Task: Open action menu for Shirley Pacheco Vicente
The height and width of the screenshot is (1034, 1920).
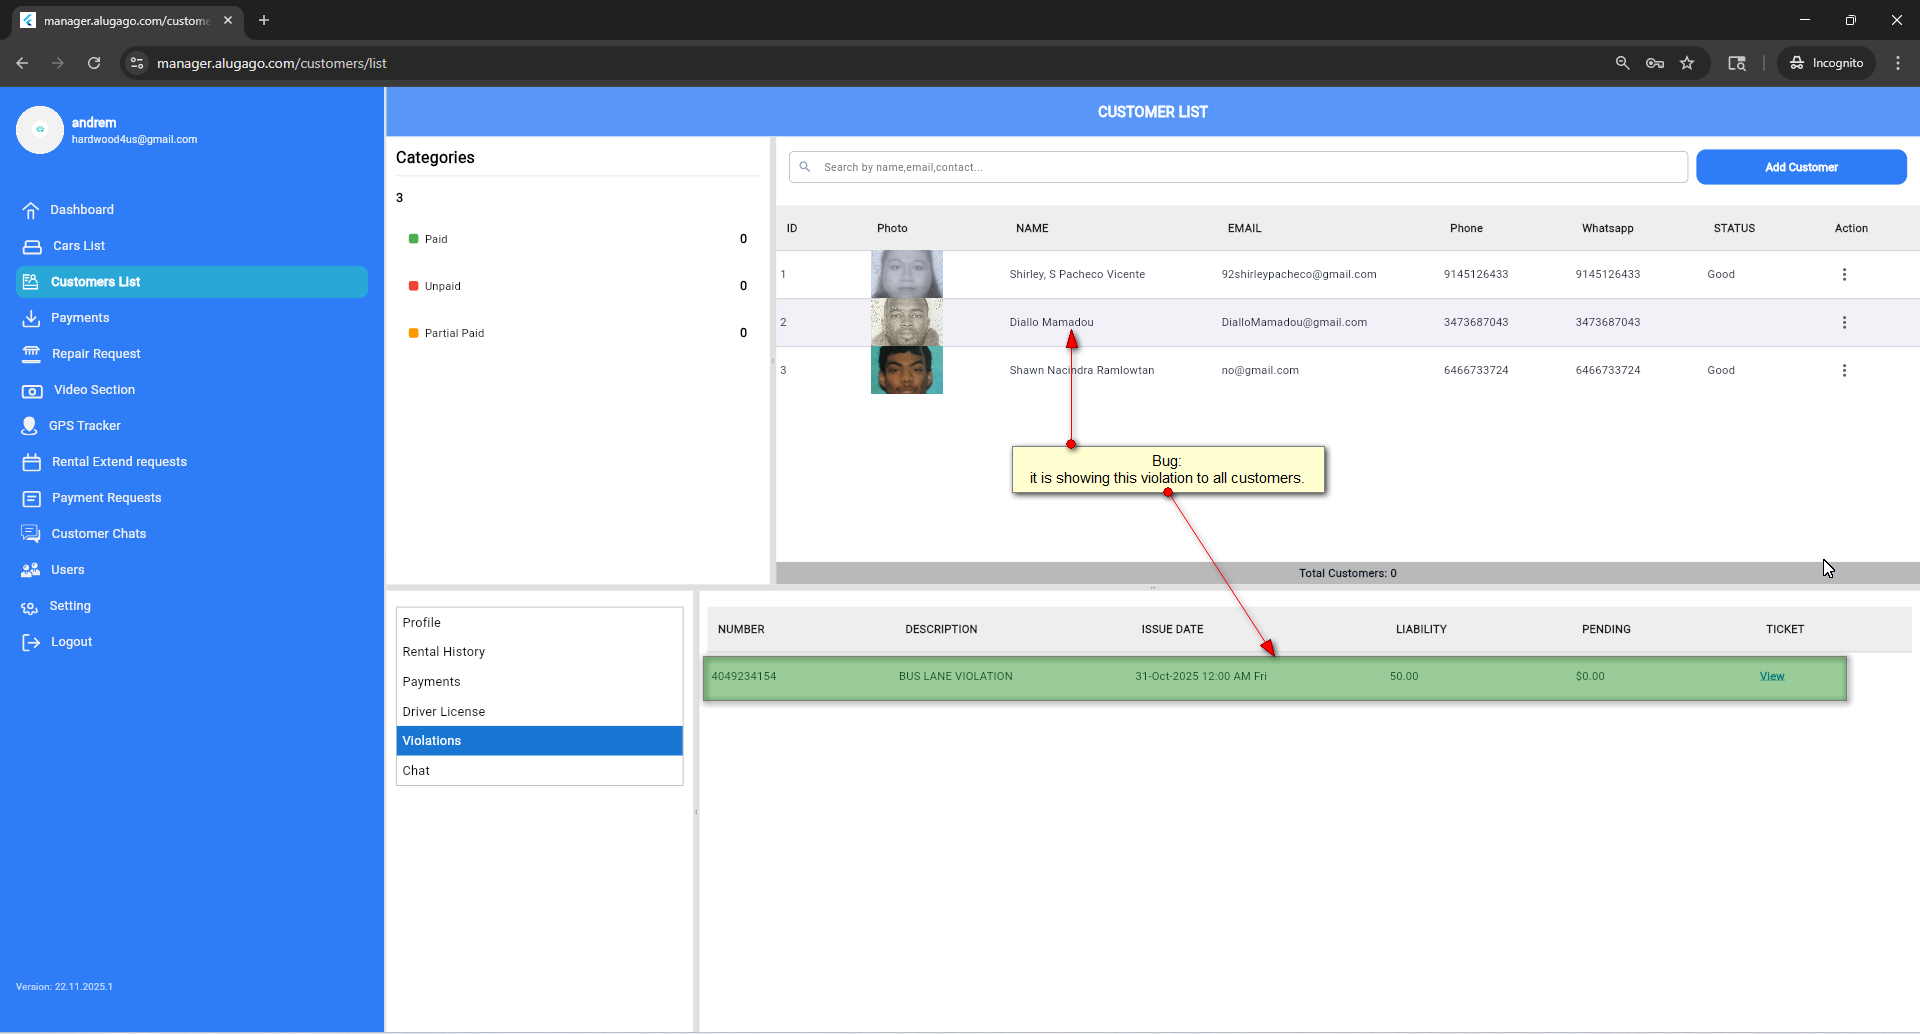Action: pyautogui.click(x=1844, y=274)
